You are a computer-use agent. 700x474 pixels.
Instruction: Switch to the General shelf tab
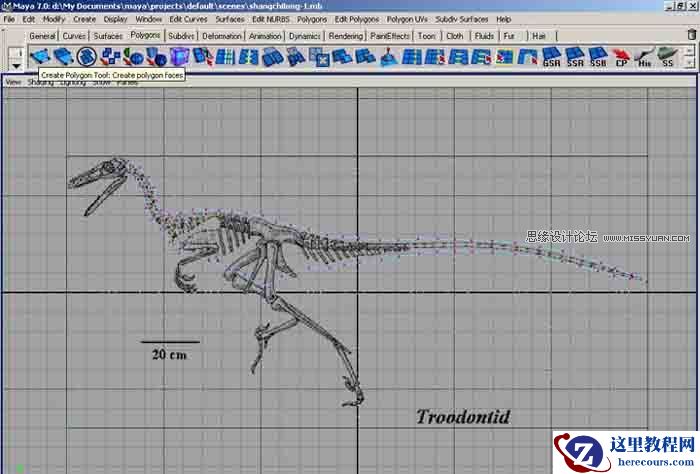(x=42, y=36)
